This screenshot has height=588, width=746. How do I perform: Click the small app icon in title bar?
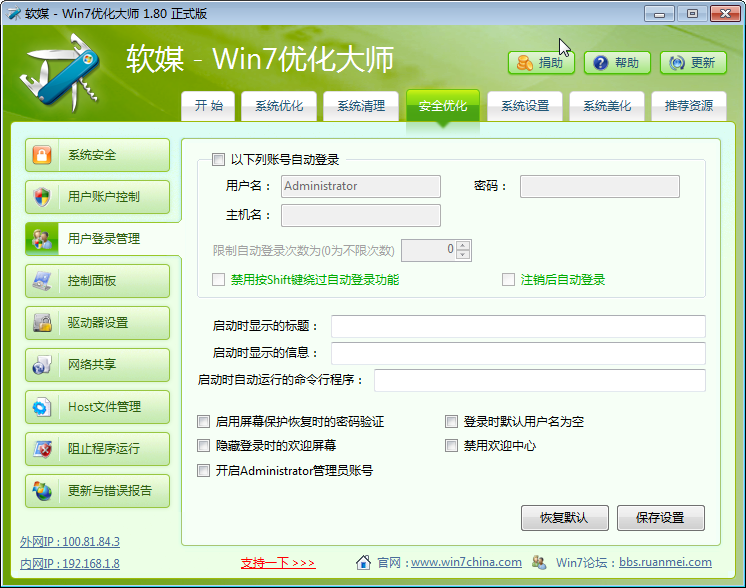pyautogui.click(x=14, y=13)
